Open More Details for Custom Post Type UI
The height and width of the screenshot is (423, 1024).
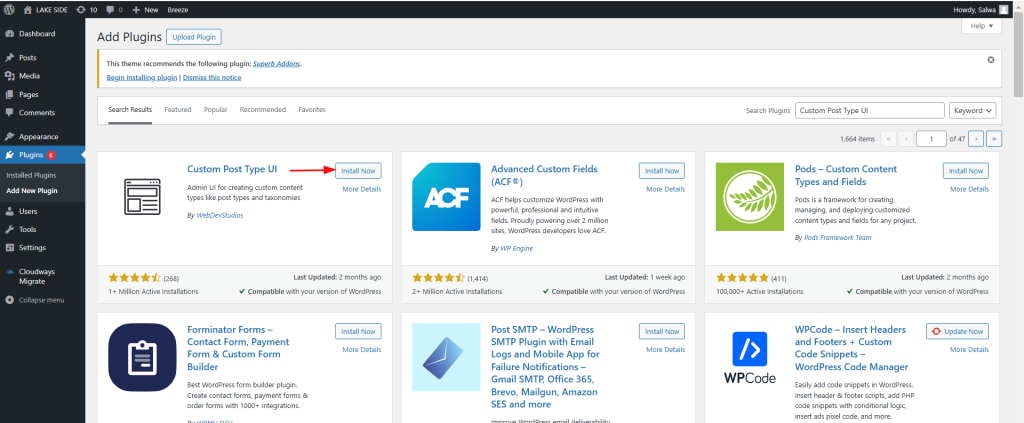[362, 189]
